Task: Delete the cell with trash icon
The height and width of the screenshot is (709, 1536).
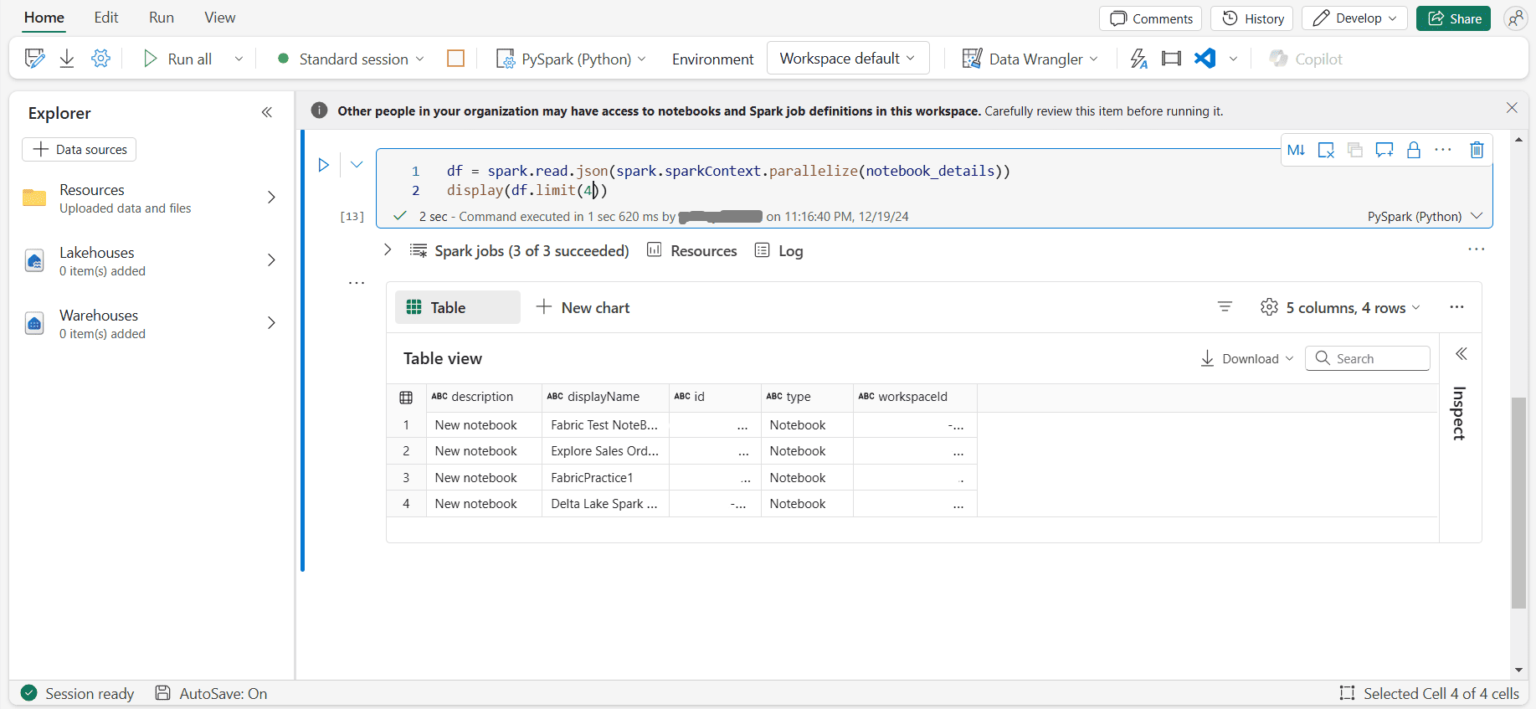Action: 1477,150
